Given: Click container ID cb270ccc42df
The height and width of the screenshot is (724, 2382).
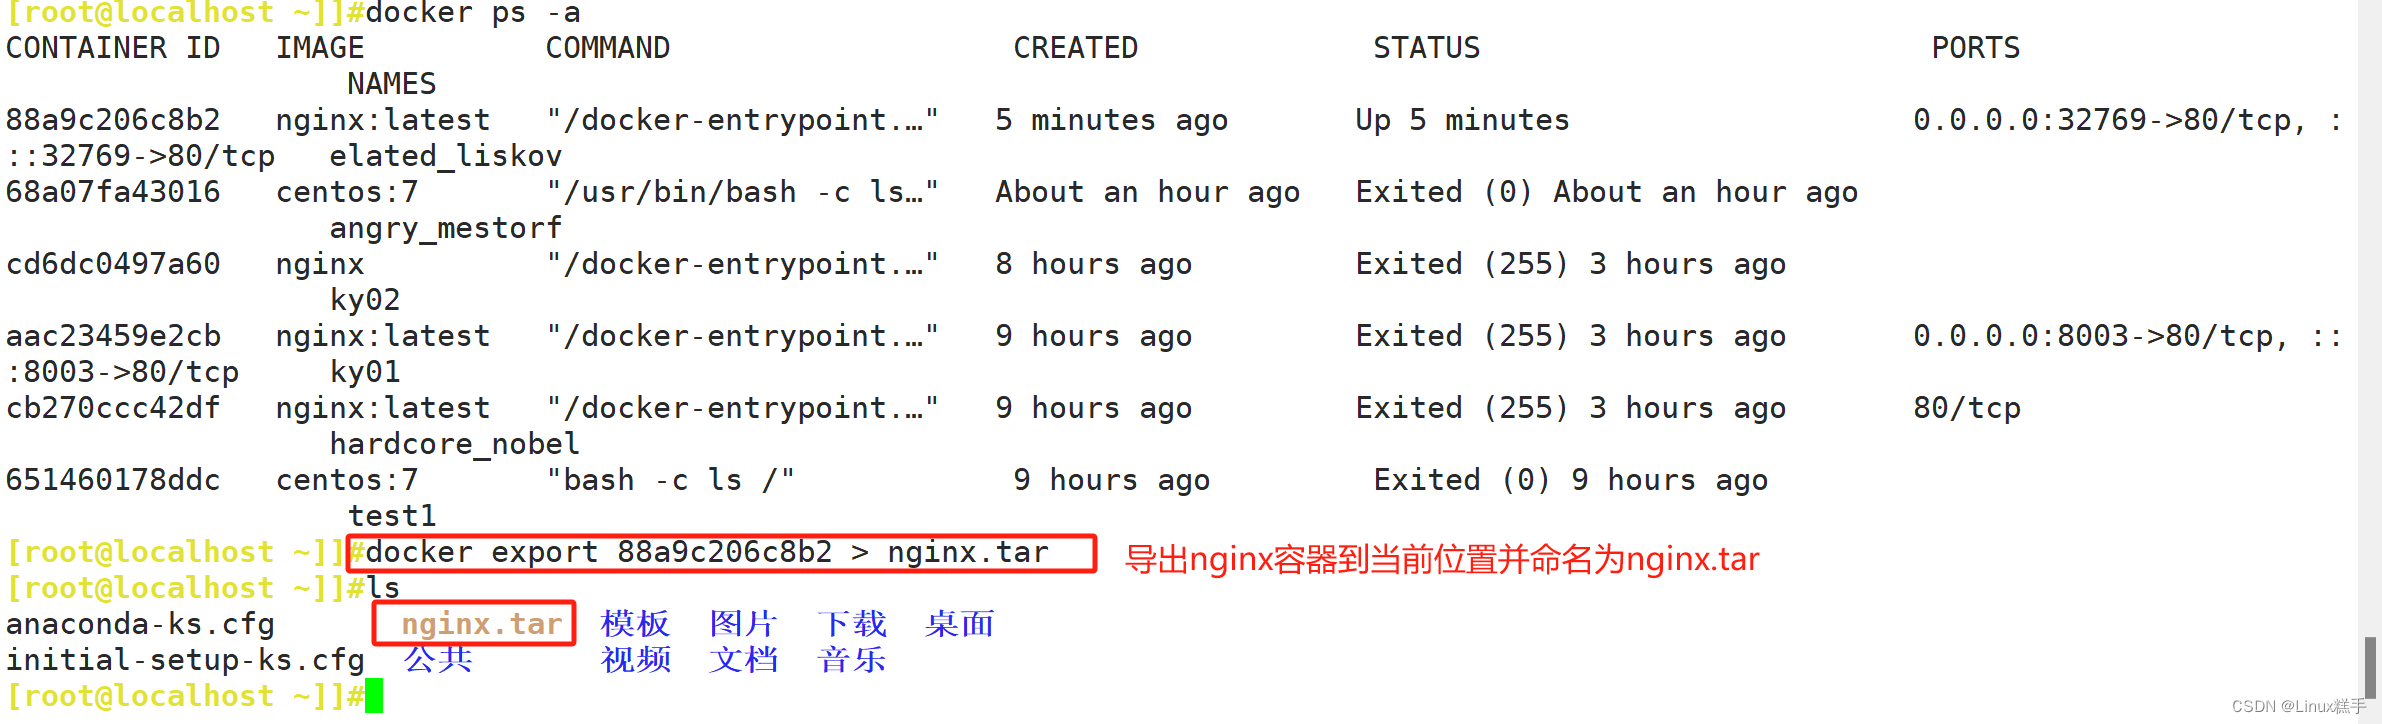Looking at the screenshot, I should pos(113,408).
